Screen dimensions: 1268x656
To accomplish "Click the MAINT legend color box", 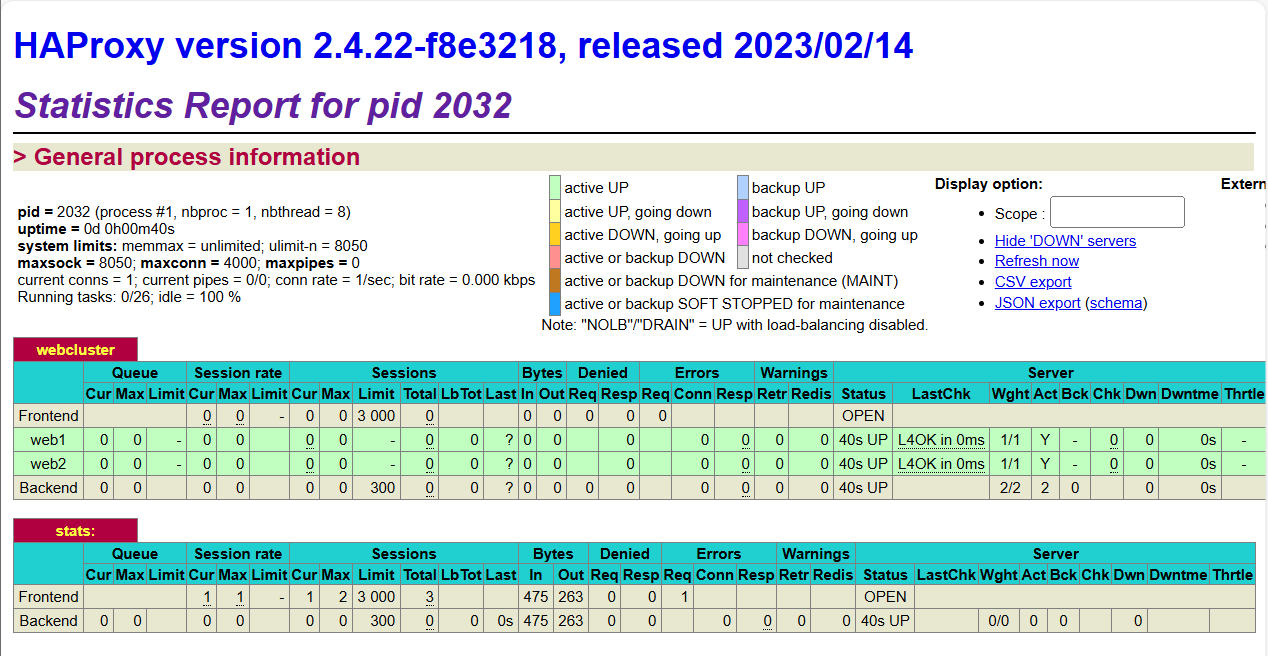I will click(555, 280).
